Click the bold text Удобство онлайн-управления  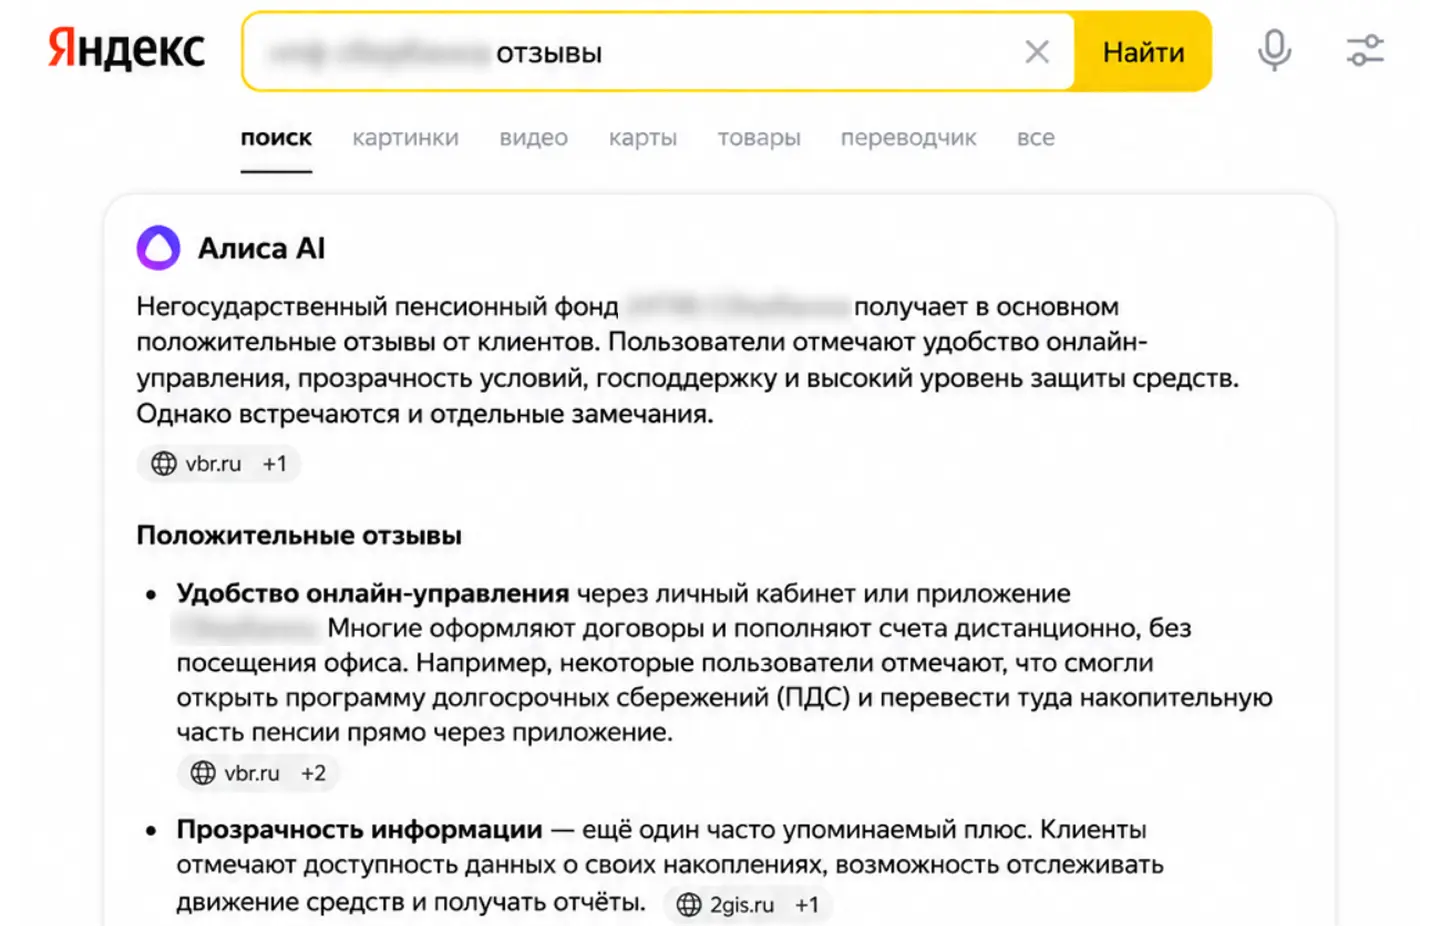pos(373,593)
